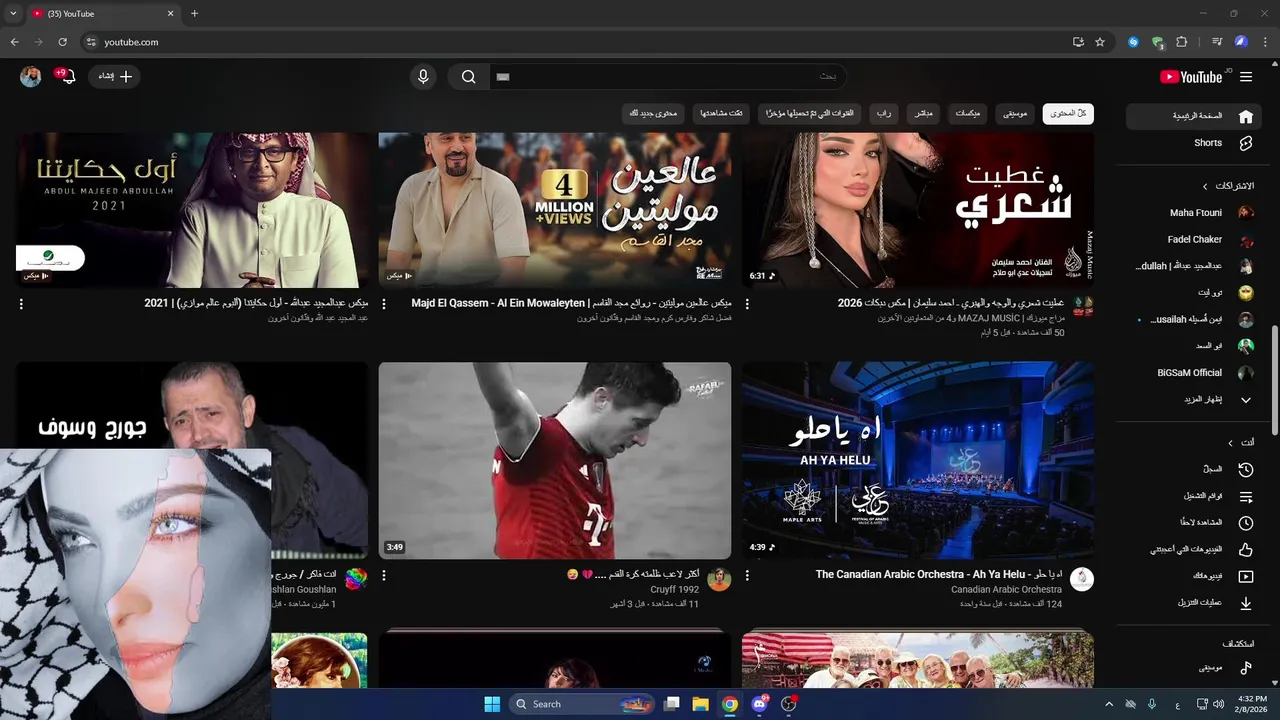Go back in Chrome
1280x720 pixels.
coord(14,42)
